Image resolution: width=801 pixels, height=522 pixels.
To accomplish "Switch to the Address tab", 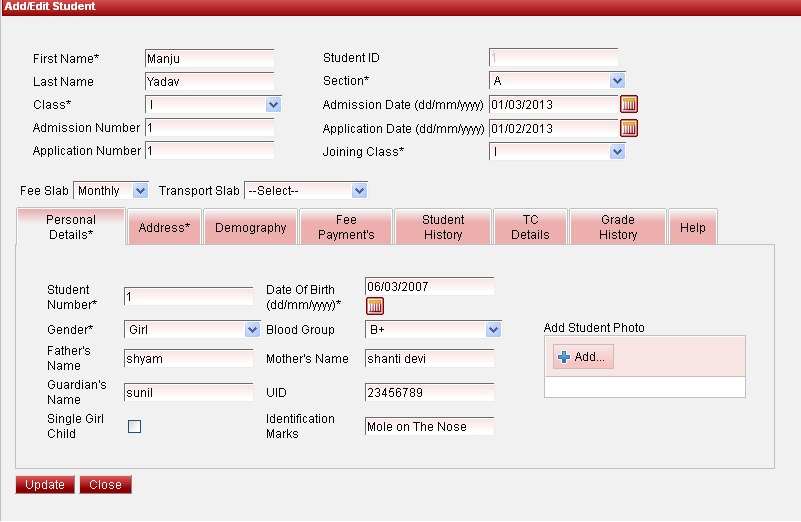I will click(x=164, y=227).
